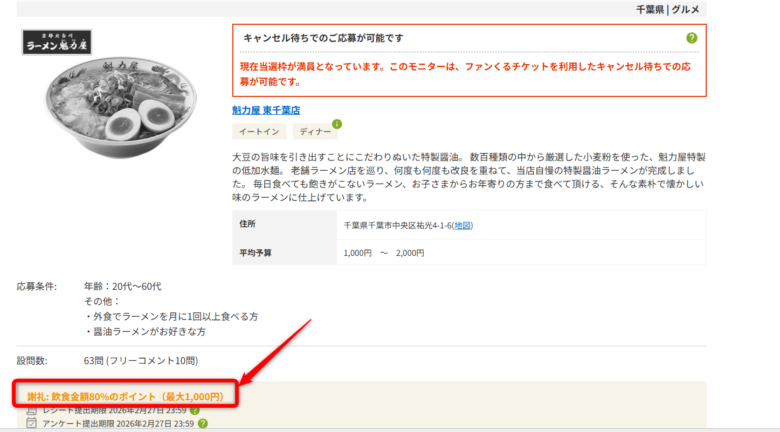Click the キャンセル待ち notice heading
This screenshot has width=780, height=432.
point(324,38)
